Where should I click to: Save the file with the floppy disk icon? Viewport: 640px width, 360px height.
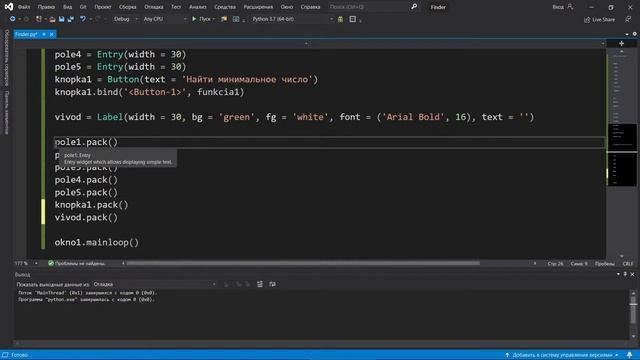pos(62,19)
